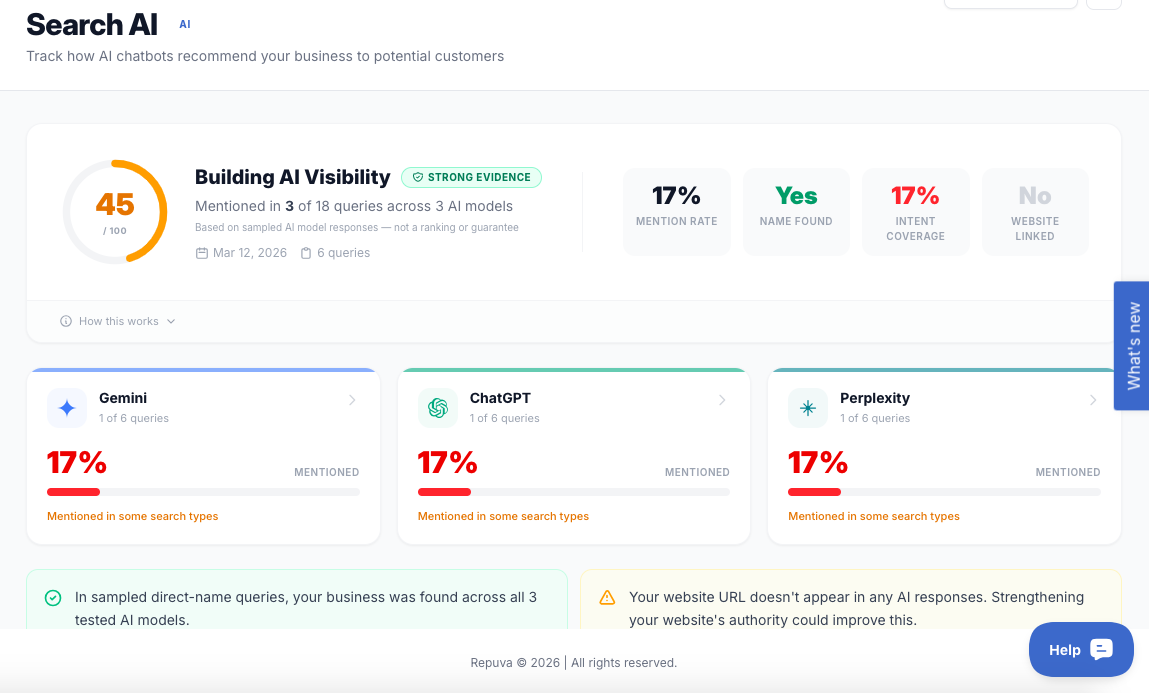Click the clipboard icon next to 6 queries
The image size is (1149, 693).
pyautogui.click(x=306, y=253)
